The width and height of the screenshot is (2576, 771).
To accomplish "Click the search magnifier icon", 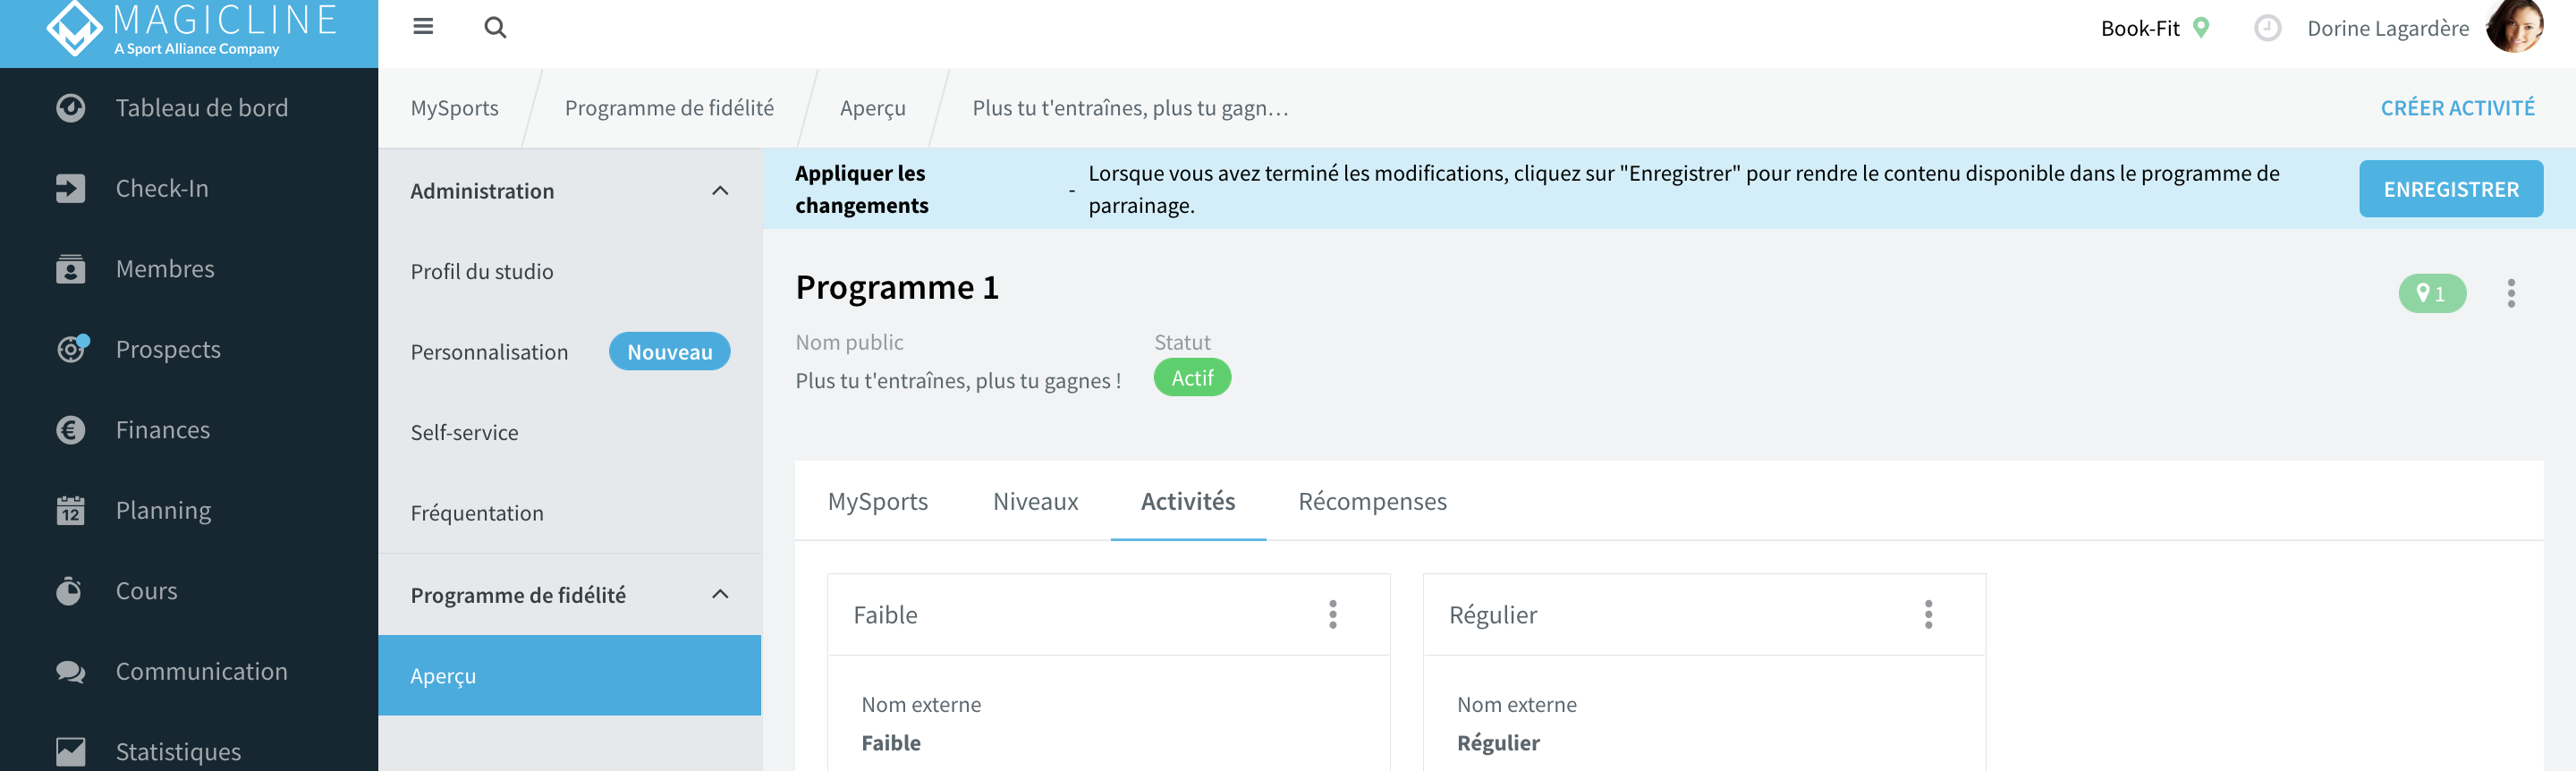I will 495,27.
